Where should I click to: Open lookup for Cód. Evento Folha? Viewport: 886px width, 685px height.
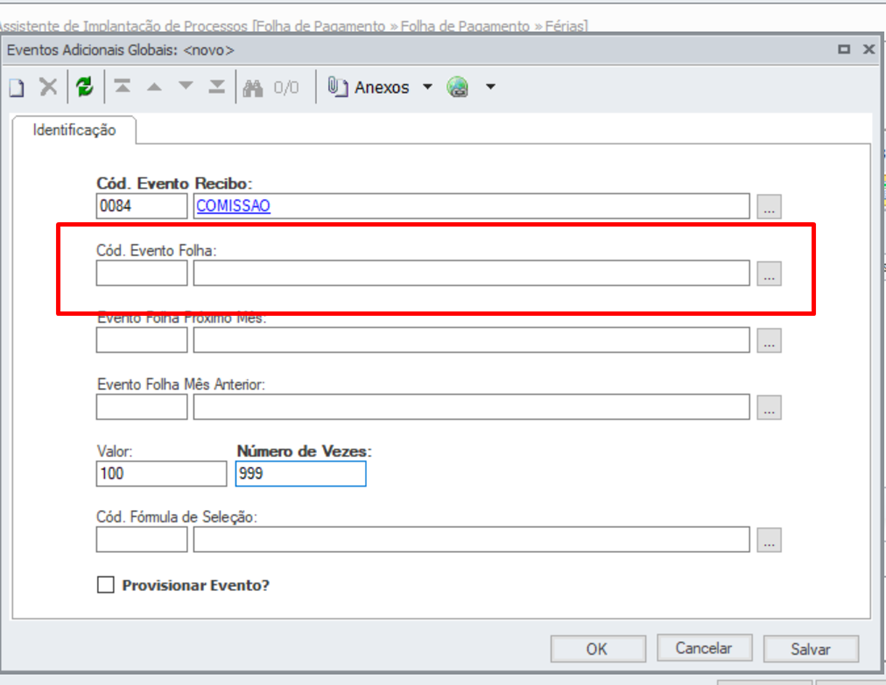(x=769, y=273)
